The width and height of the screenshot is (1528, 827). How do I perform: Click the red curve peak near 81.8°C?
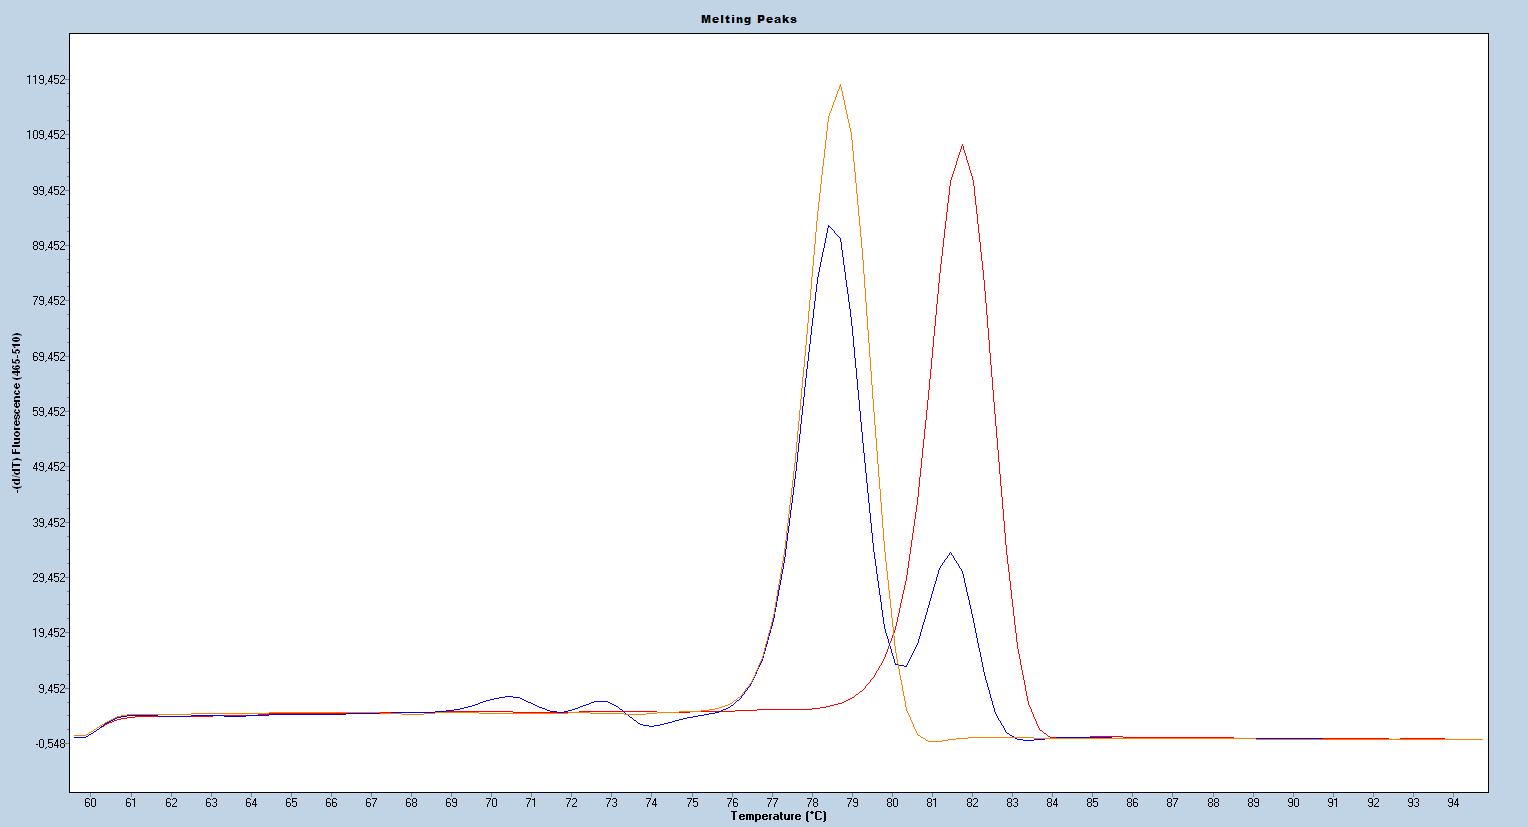coord(962,145)
